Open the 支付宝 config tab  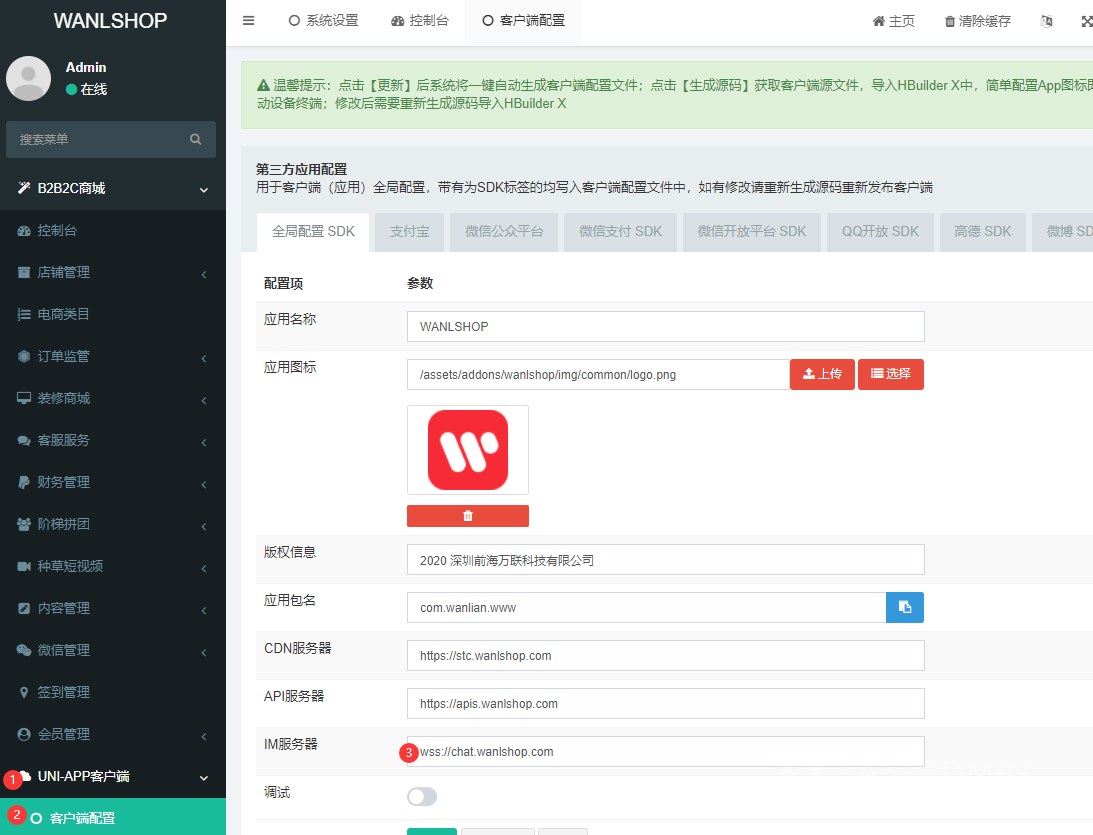409,231
